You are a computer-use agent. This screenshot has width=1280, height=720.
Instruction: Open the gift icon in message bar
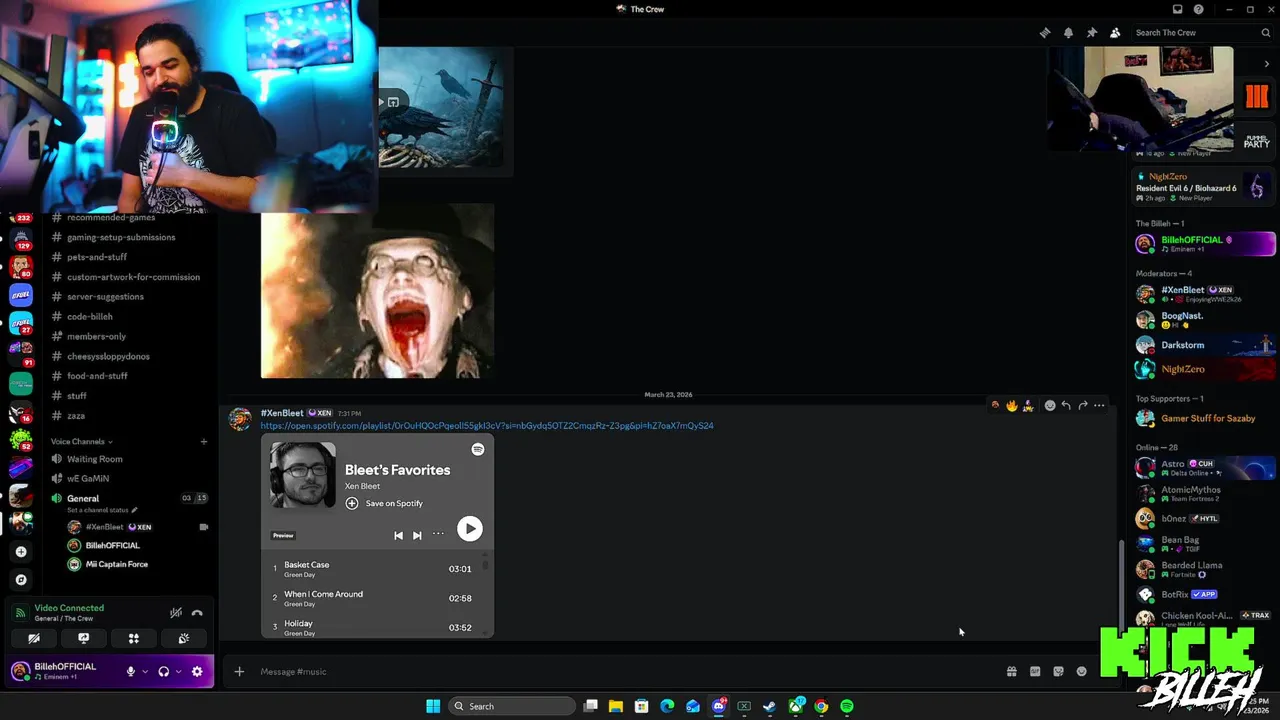coord(1012,672)
